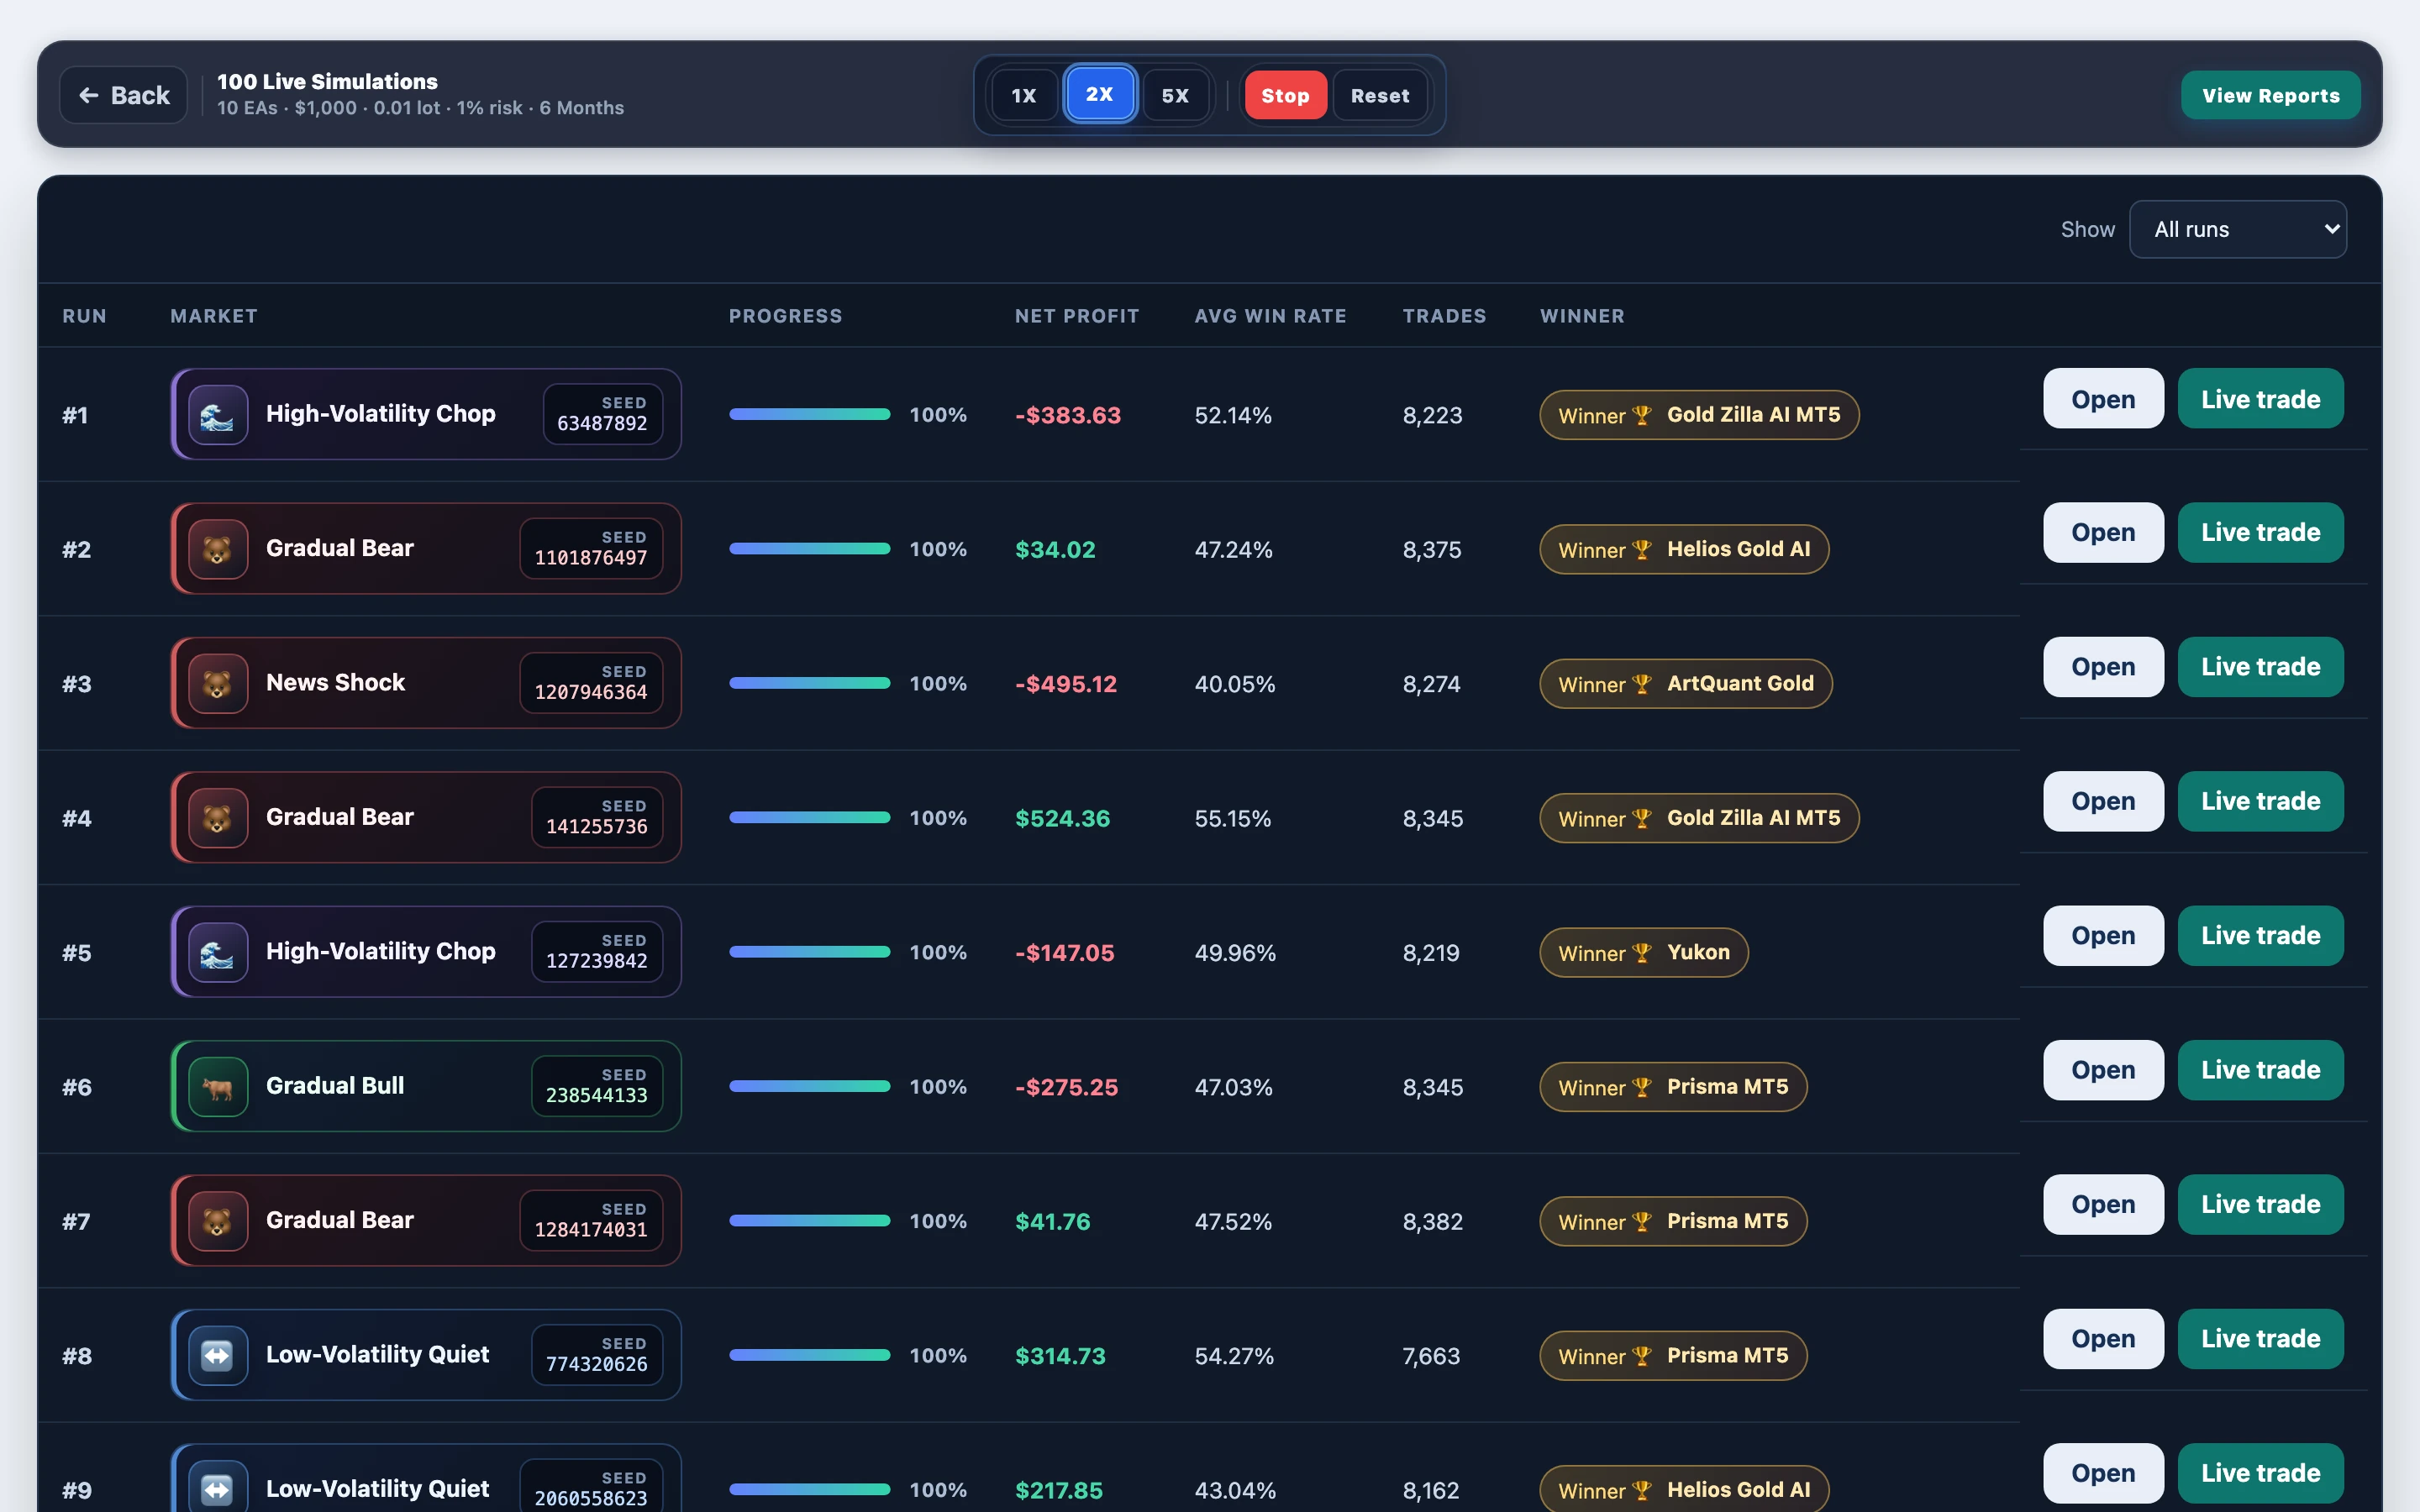Click the progress bar in run #1
The height and width of the screenshot is (1512, 2420).
[x=810, y=414]
